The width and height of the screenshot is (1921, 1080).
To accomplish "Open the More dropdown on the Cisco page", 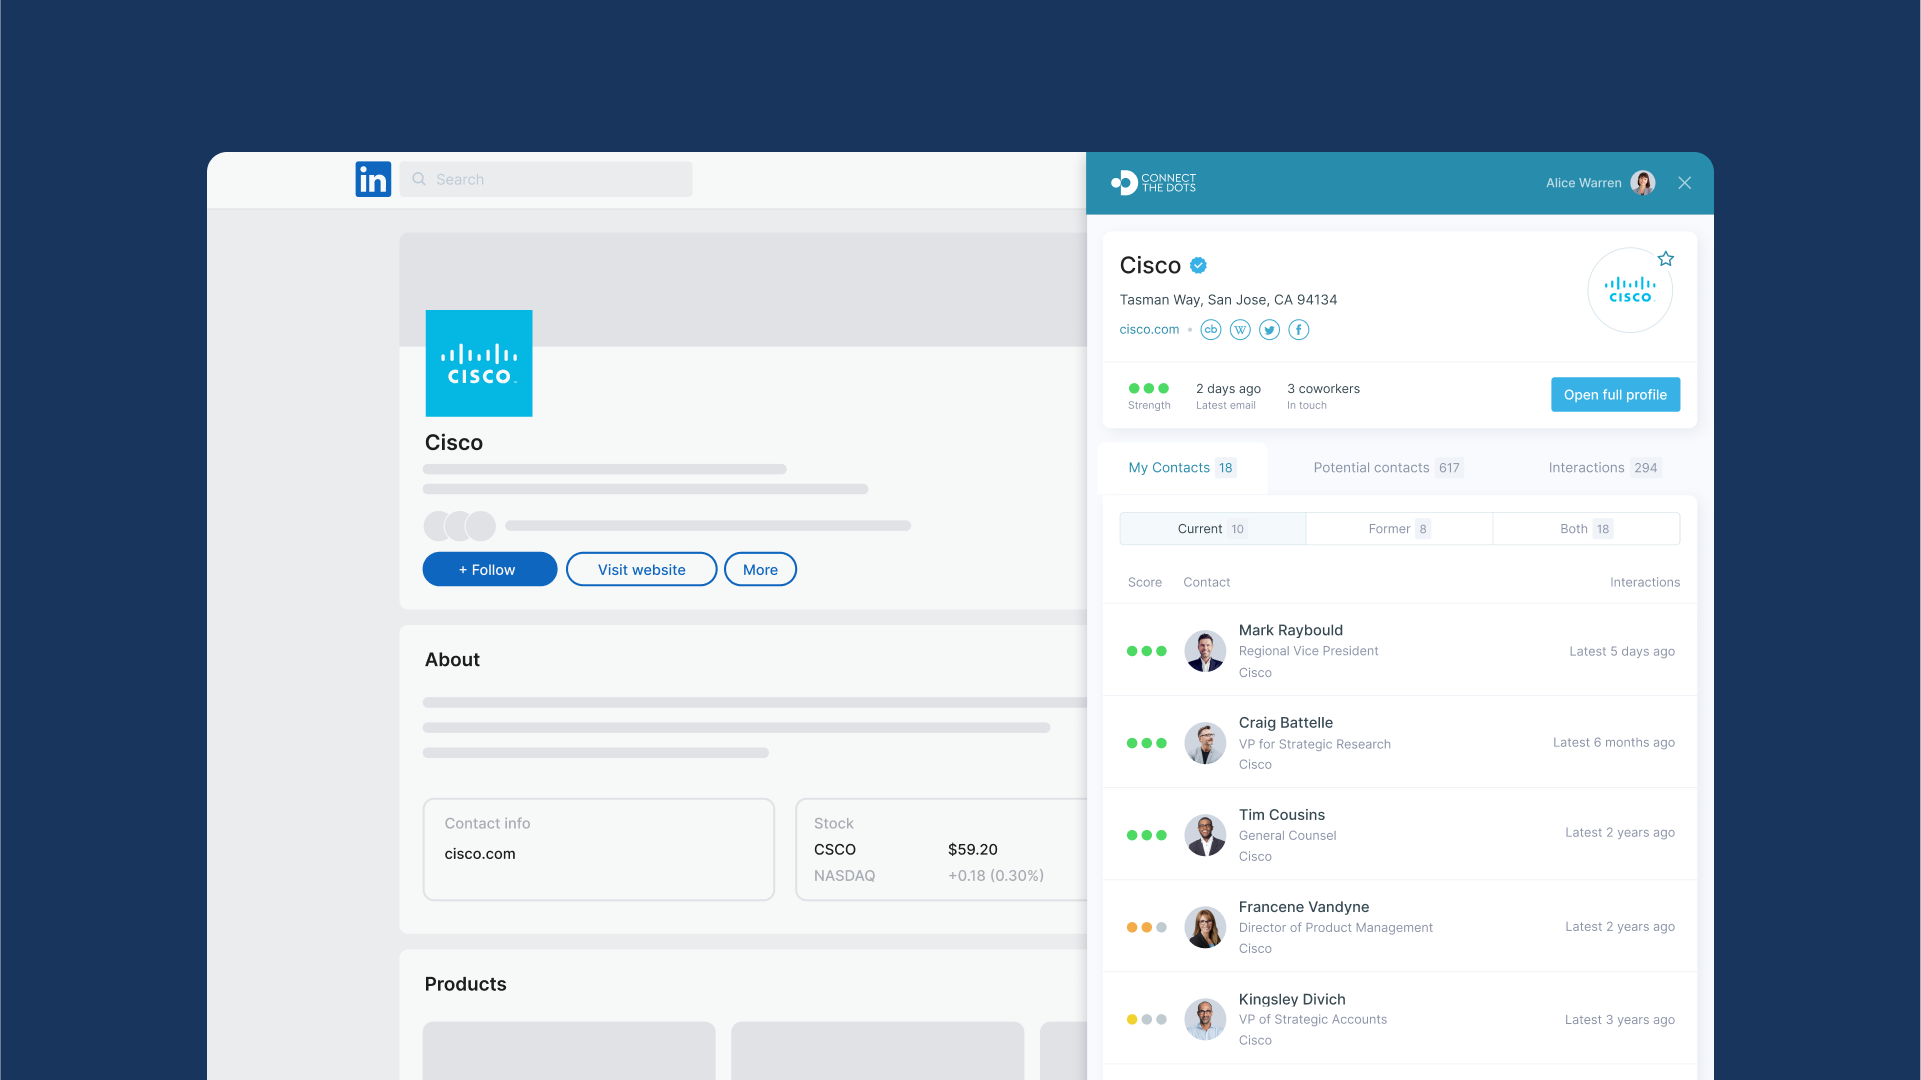I will (760, 570).
